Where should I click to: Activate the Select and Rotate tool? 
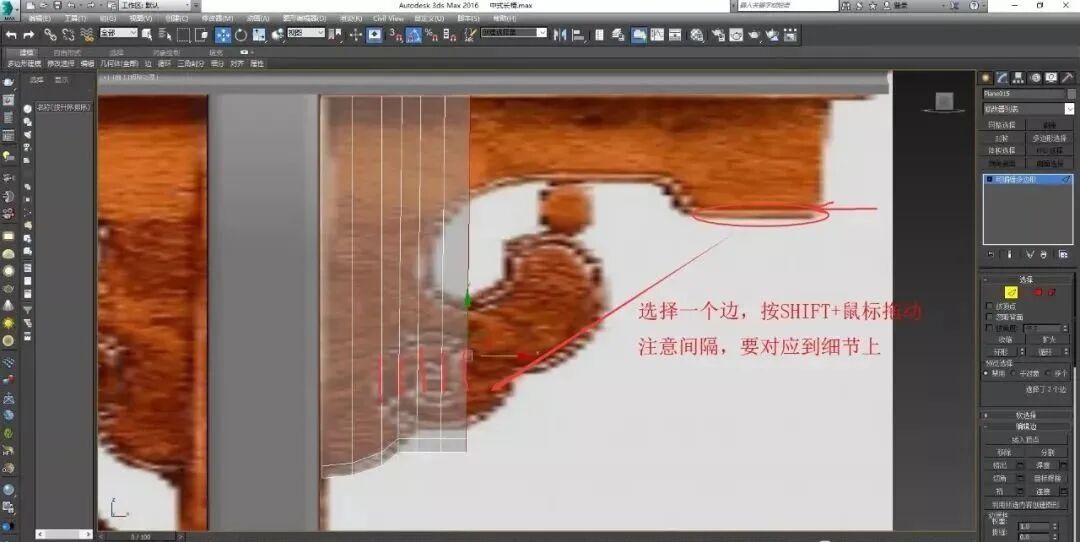(241, 34)
